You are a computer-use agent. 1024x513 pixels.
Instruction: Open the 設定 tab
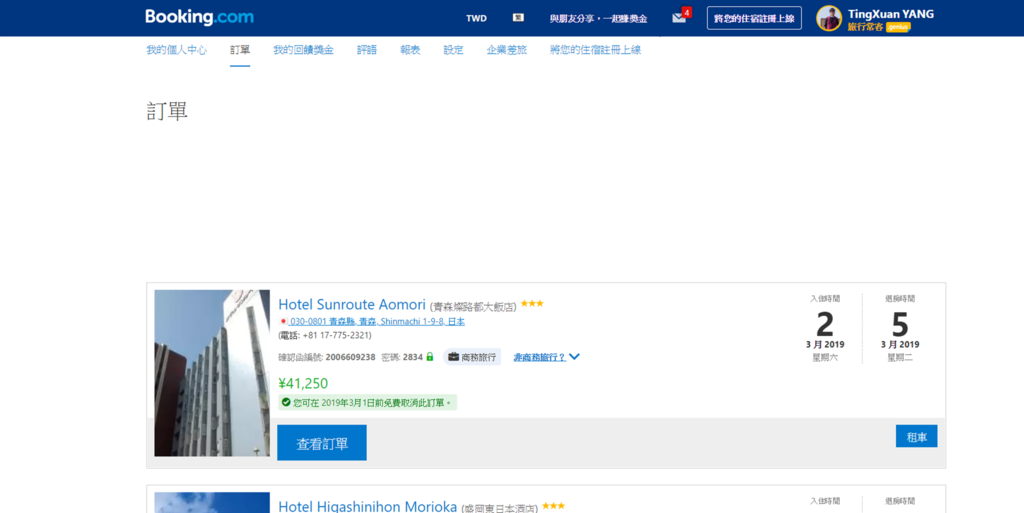[453, 50]
